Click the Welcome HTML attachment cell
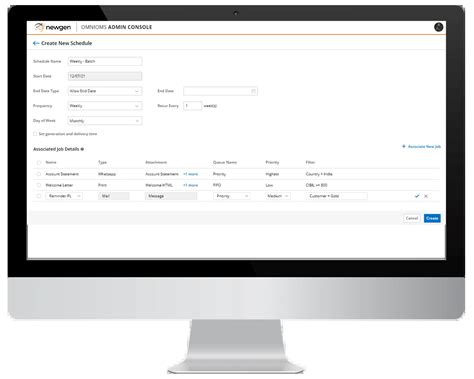The height and width of the screenshot is (379, 474). 159,185
